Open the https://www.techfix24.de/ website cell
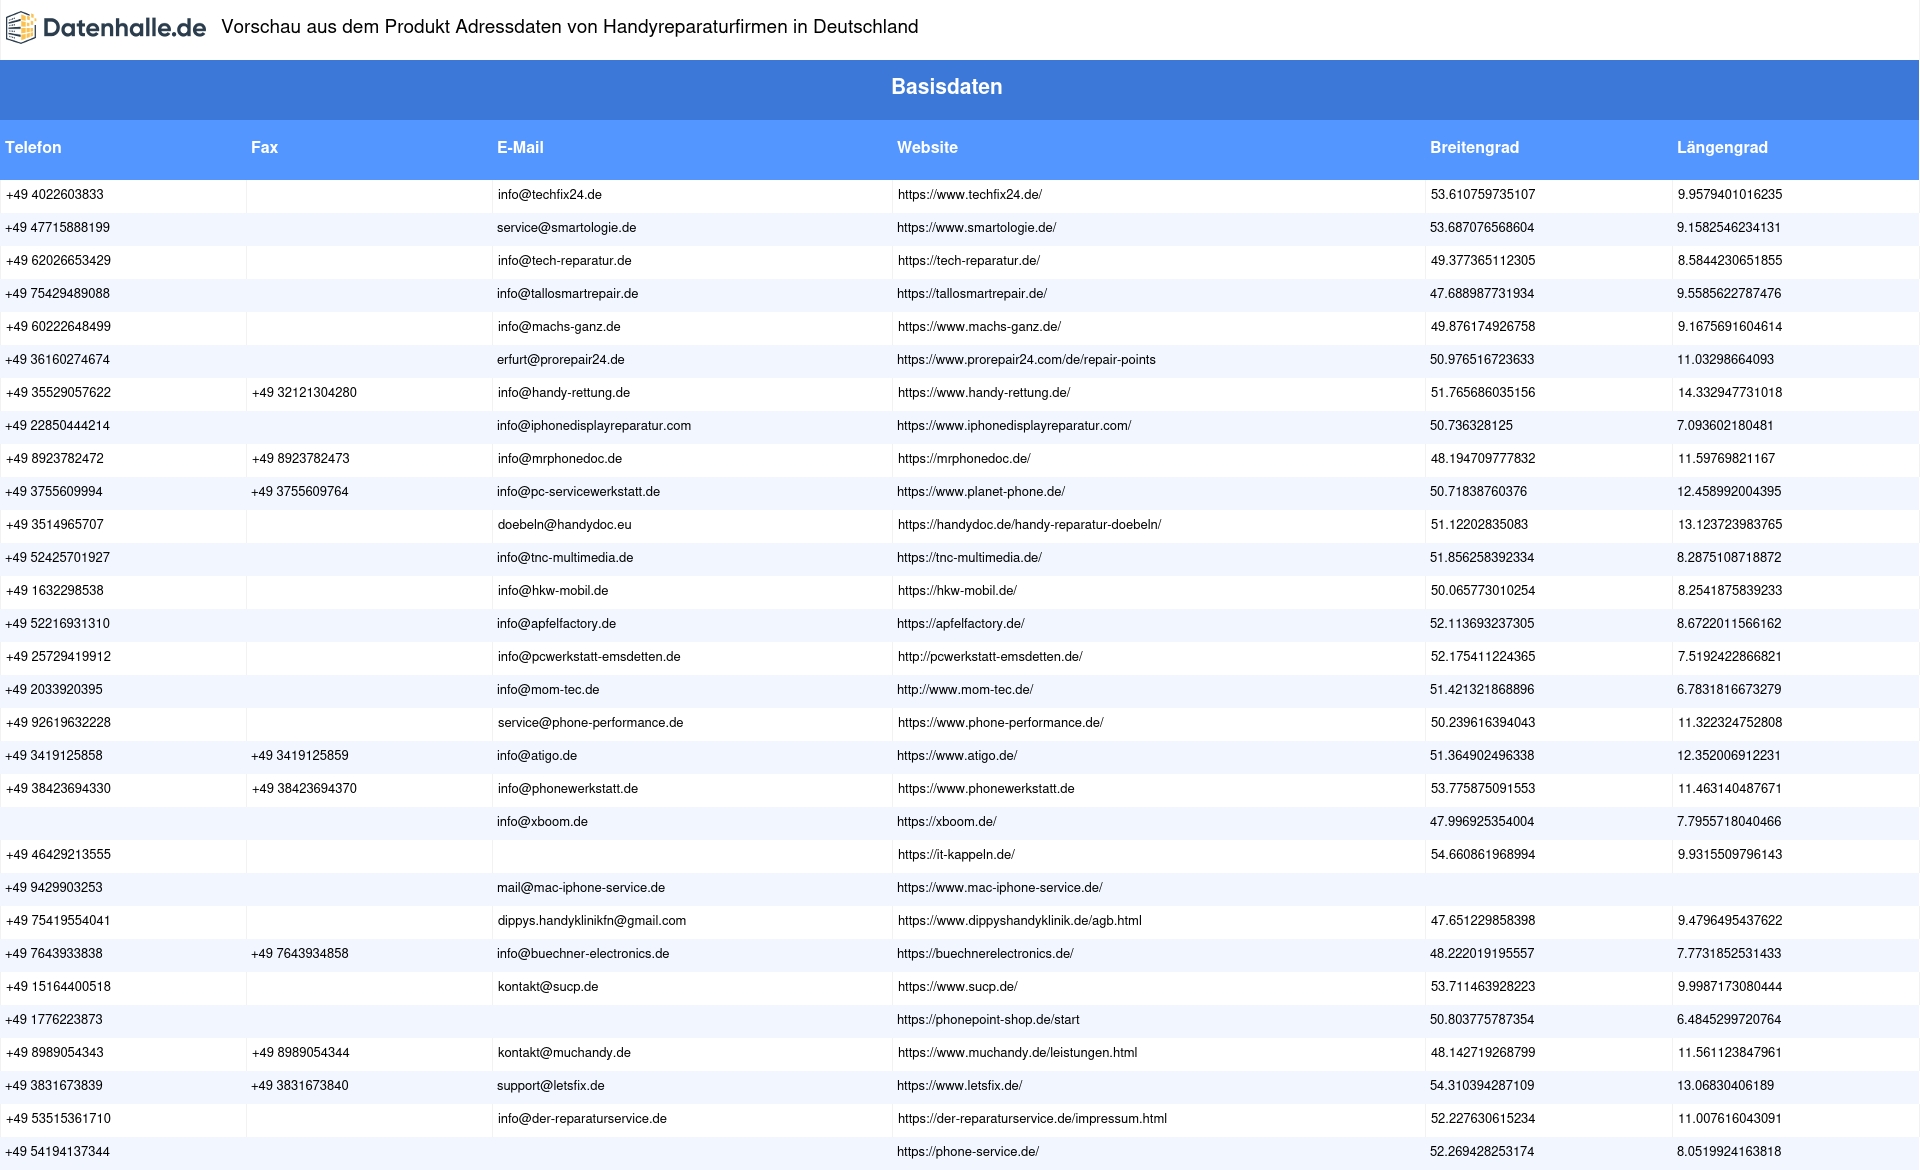 [970, 195]
